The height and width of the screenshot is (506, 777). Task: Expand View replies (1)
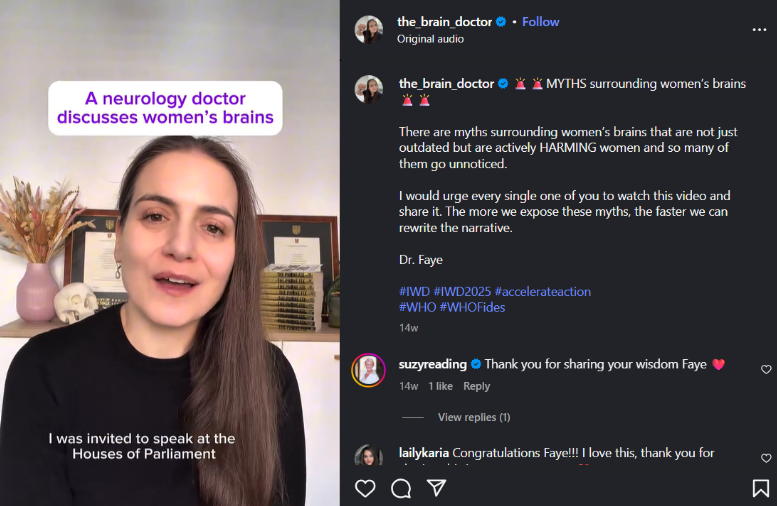(474, 417)
